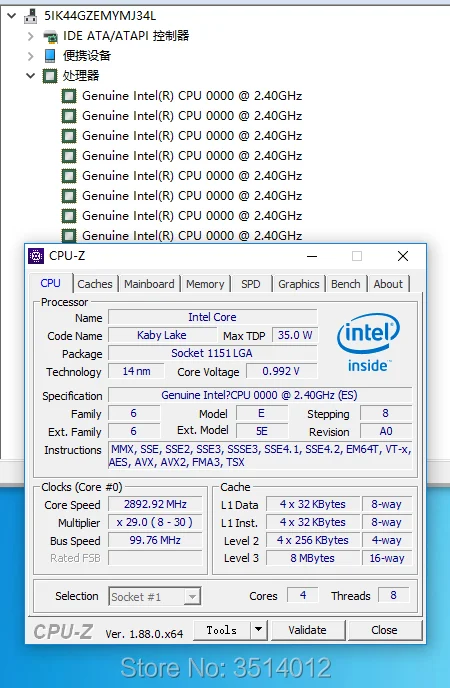Click the 'Ver. 1.88.0.x64' version text
450x688 pixels.
144,634
